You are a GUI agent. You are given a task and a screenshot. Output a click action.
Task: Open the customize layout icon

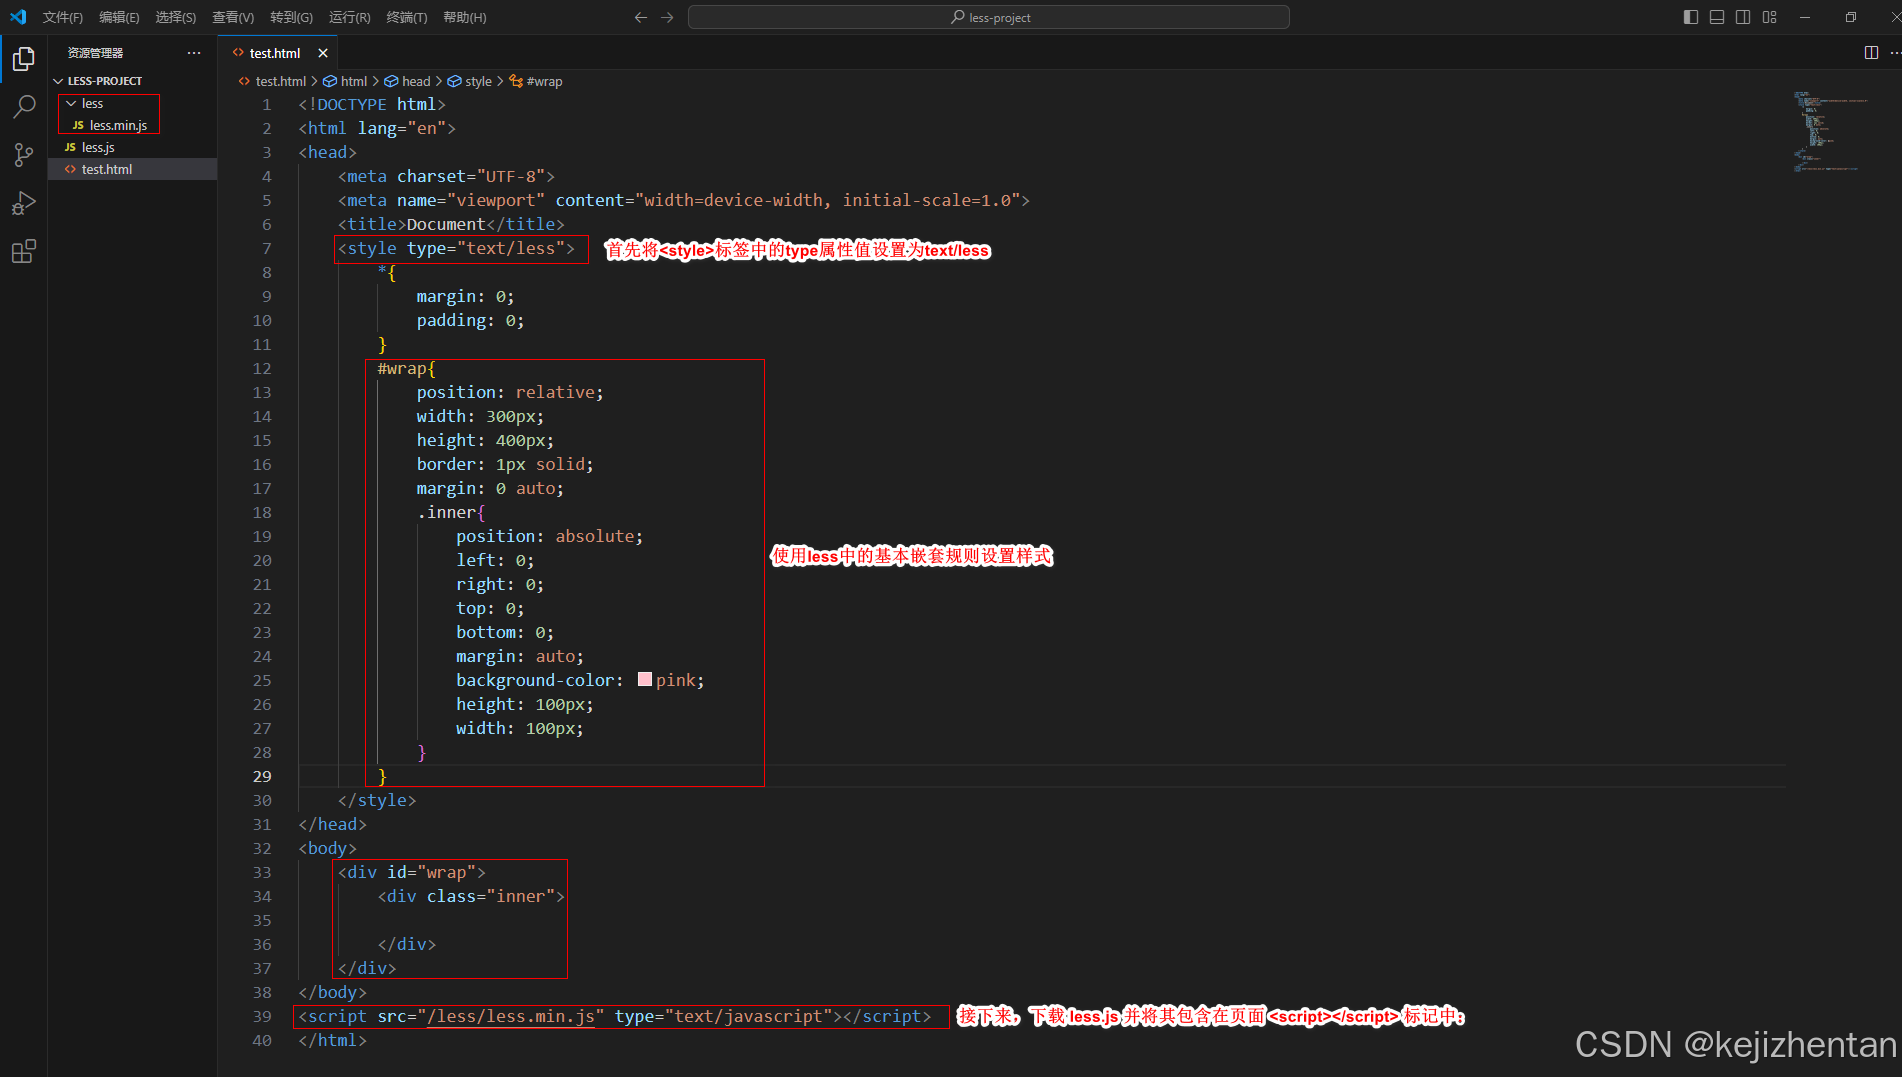1770,17
